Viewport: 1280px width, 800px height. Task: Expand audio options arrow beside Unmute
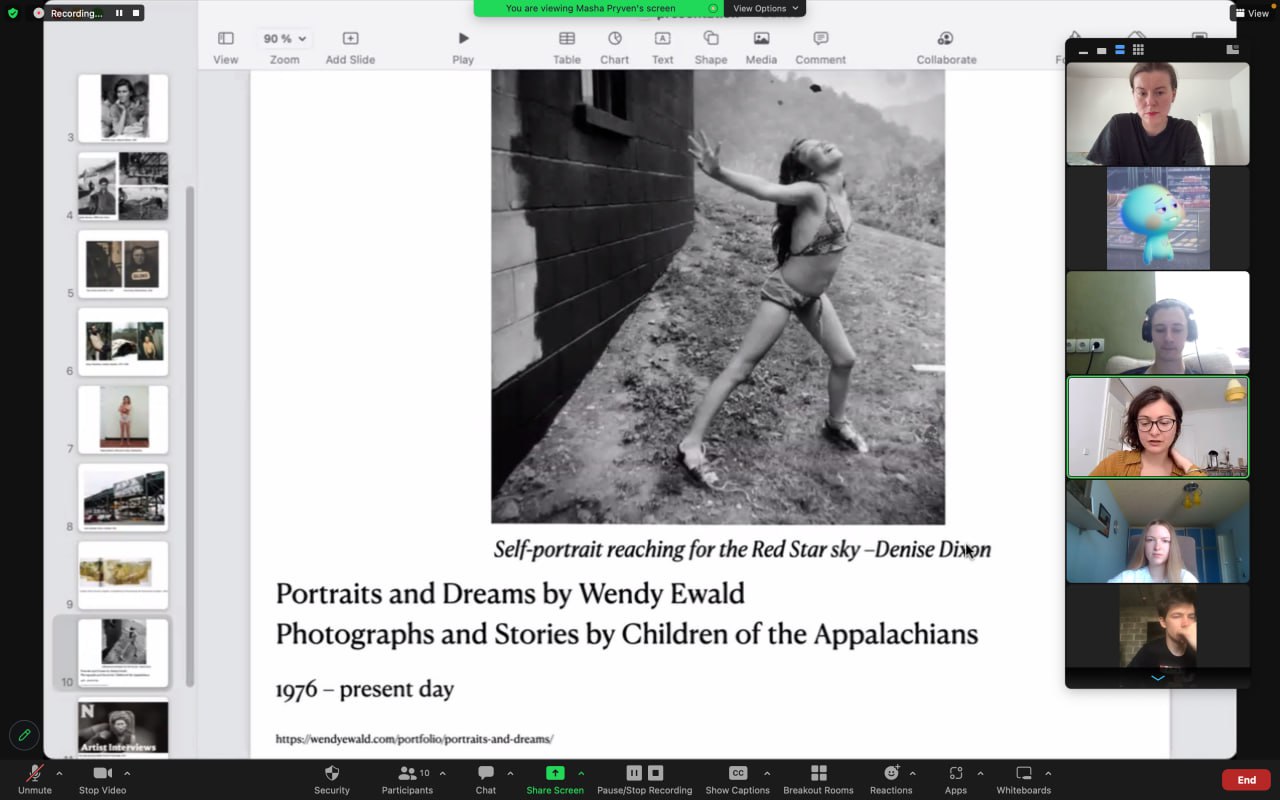[59, 773]
